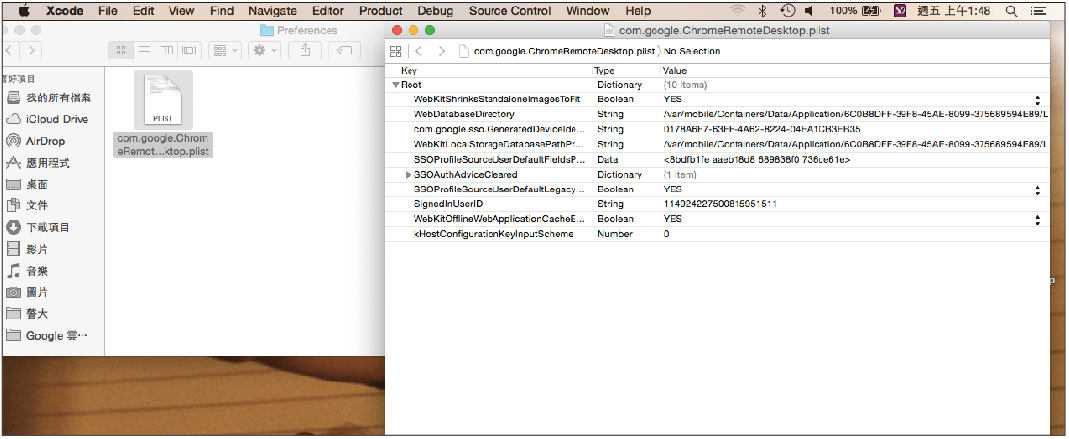Switch Finder to Cover Flow view

[190, 50]
